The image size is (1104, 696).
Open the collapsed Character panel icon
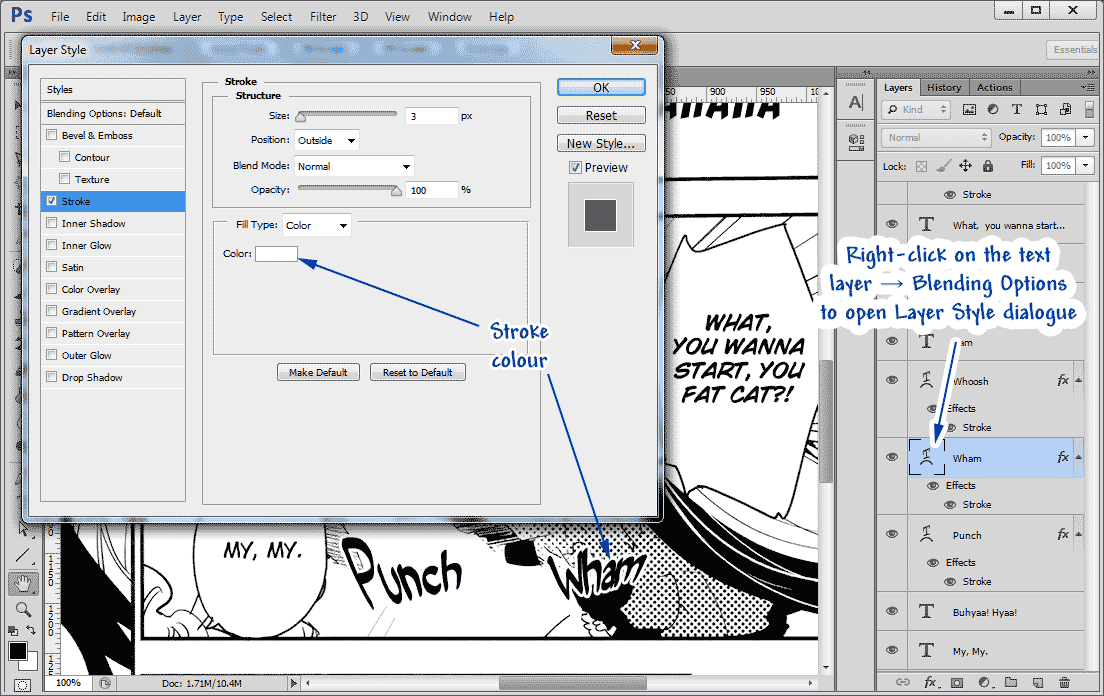(x=855, y=103)
